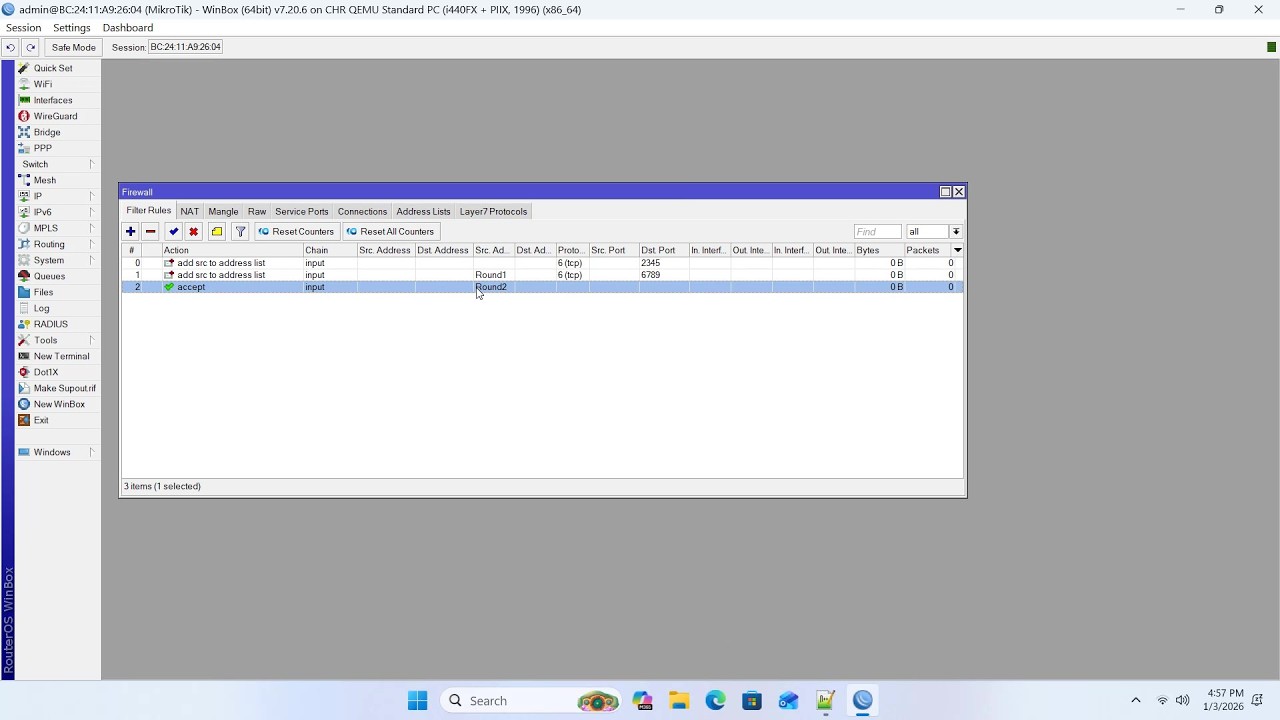The image size is (1280, 720).
Task: Open Bridge in sidebar
Action: click(x=47, y=132)
